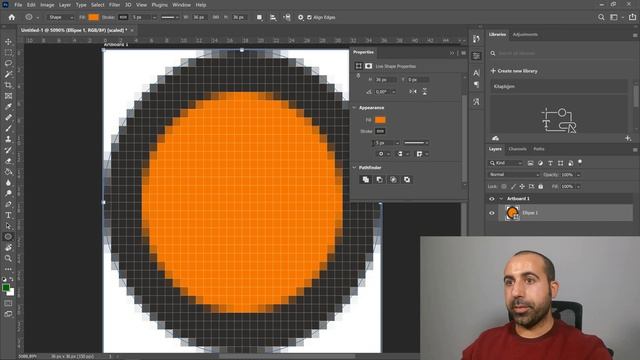Collapse the Pathfinder section
Screen dimensions: 640x360
click(x=354, y=168)
